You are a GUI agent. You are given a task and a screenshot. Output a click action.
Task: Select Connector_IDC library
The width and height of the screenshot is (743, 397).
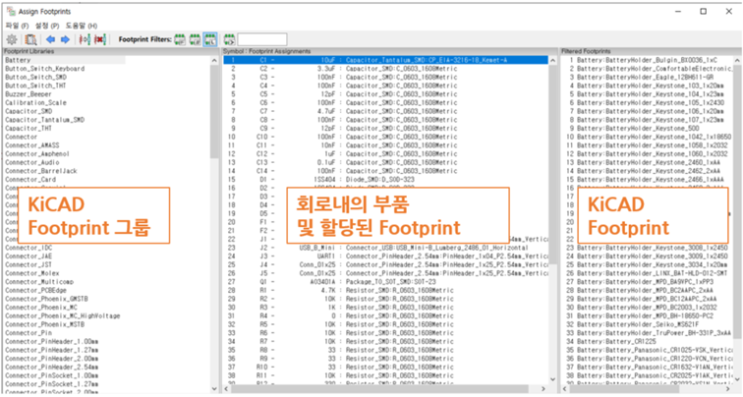click(x=29, y=248)
